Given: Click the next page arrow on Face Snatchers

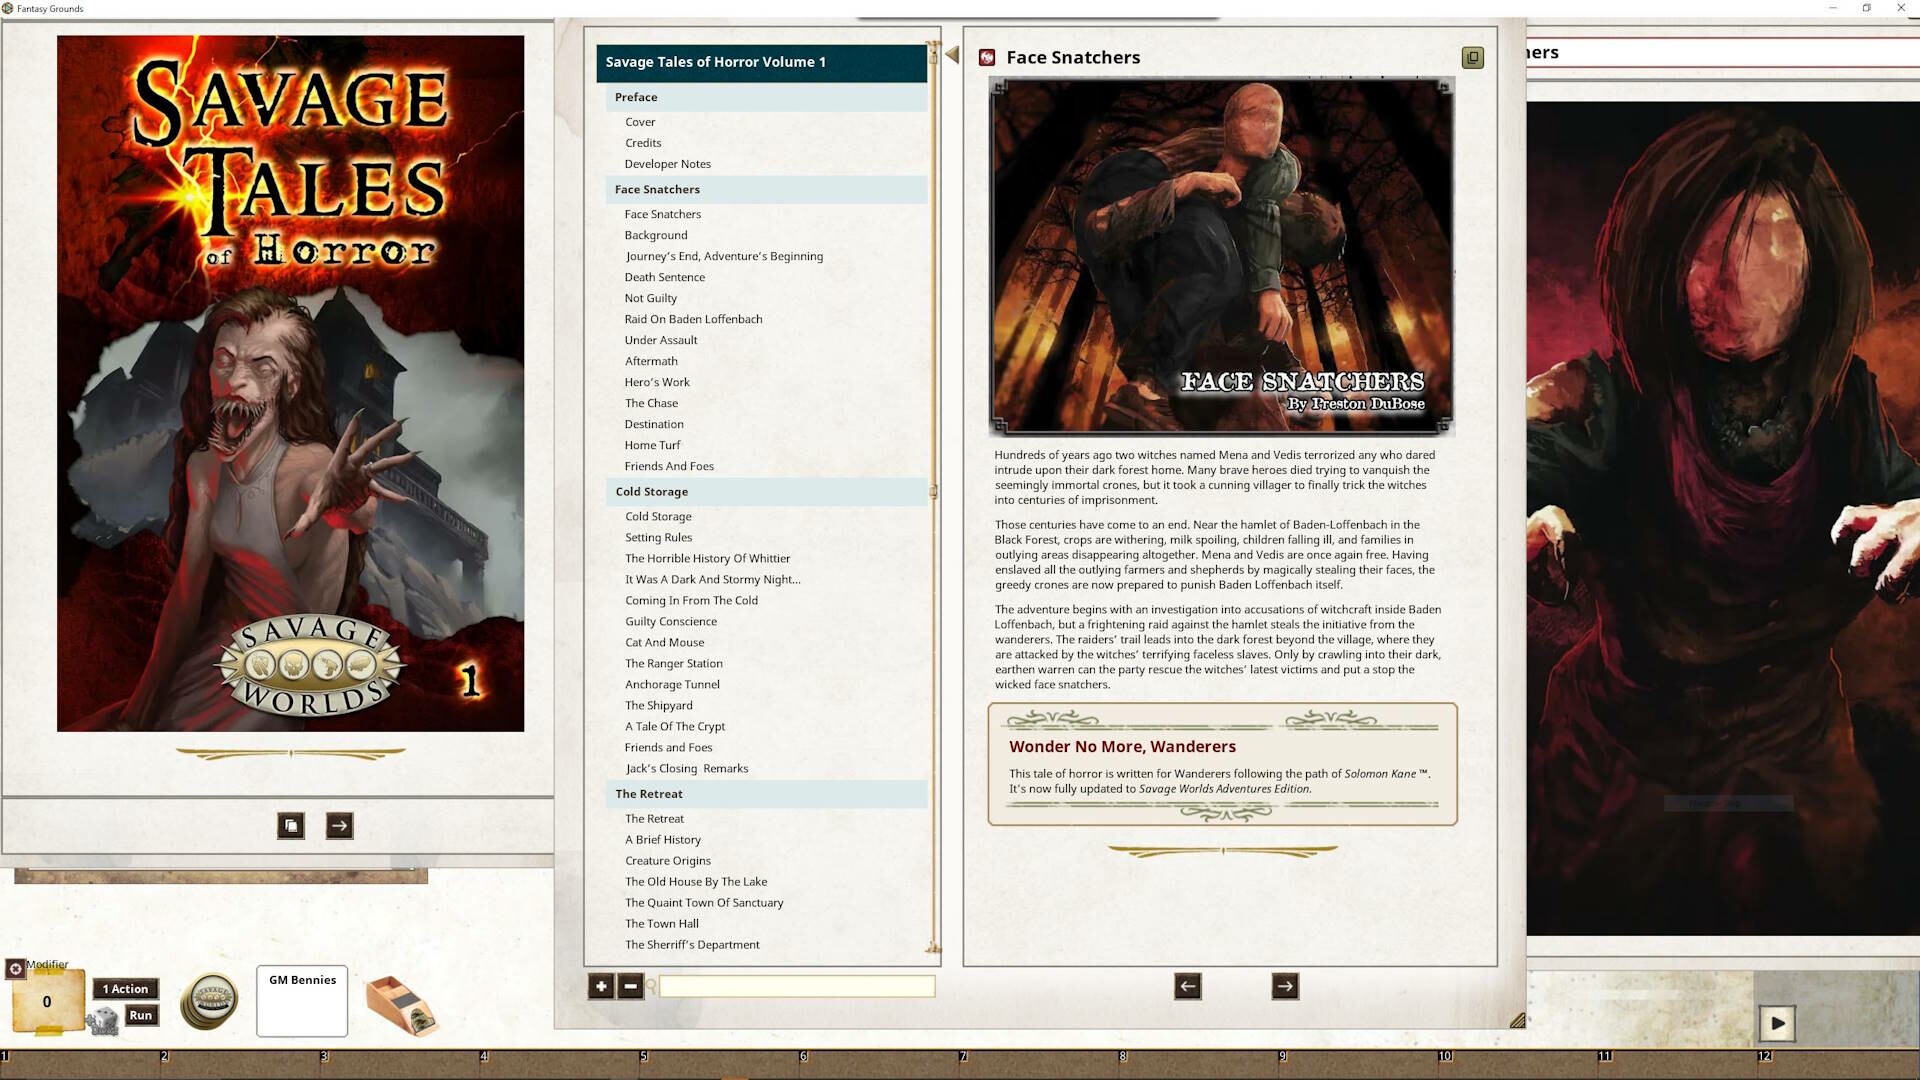Looking at the screenshot, I should 1285,986.
